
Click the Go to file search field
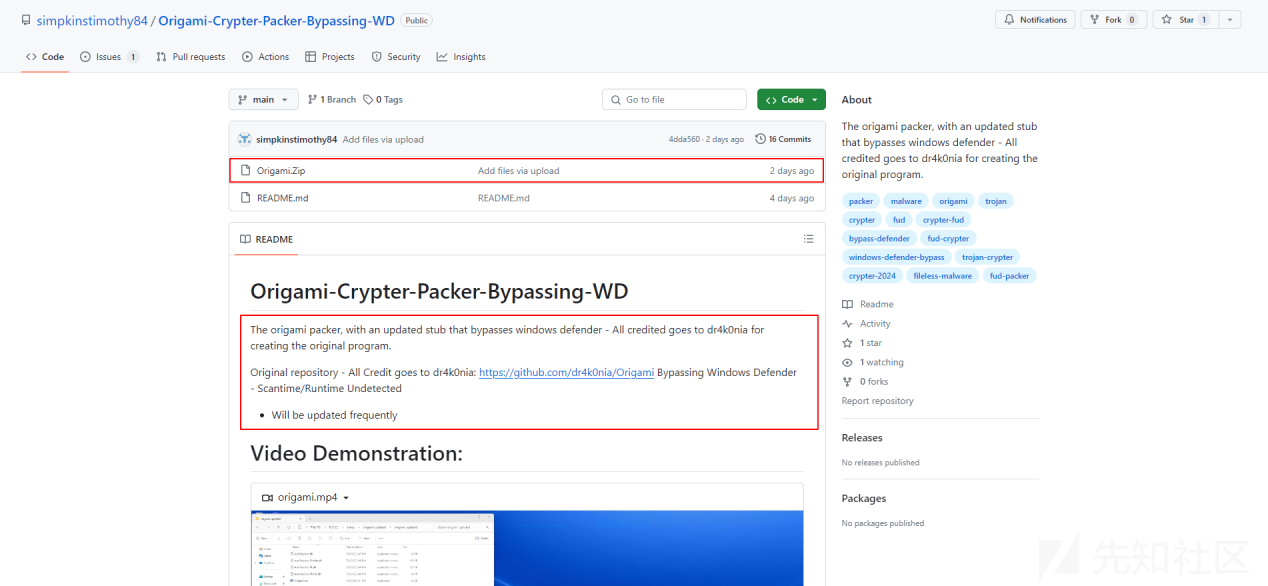pyautogui.click(x=674, y=100)
